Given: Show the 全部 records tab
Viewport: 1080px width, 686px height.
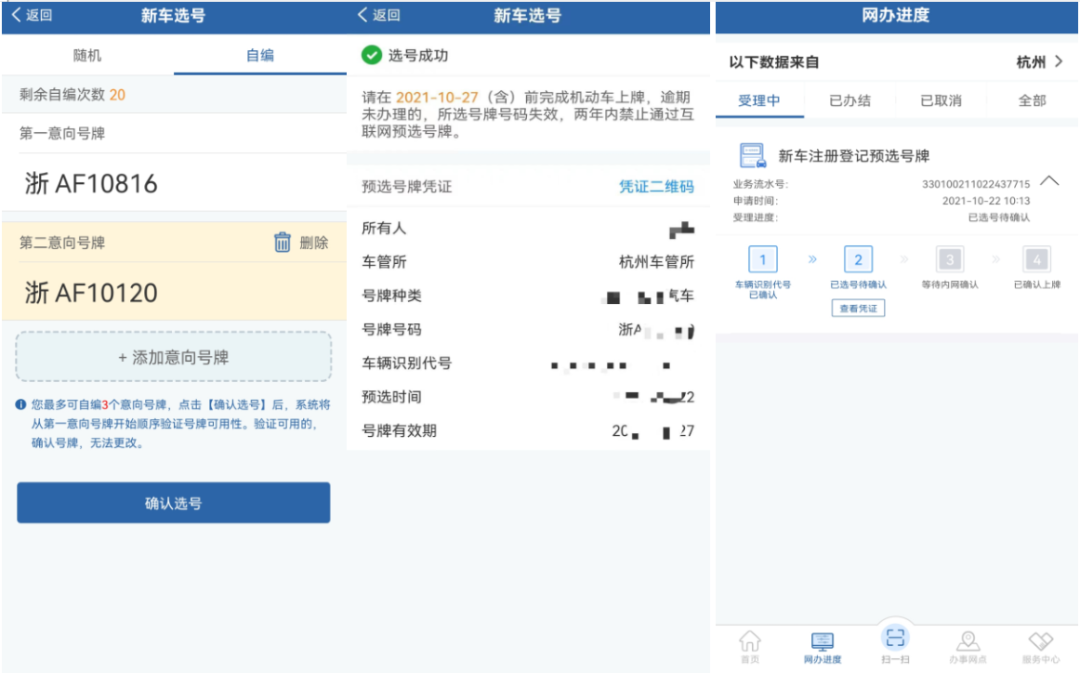Looking at the screenshot, I should click(x=1032, y=100).
